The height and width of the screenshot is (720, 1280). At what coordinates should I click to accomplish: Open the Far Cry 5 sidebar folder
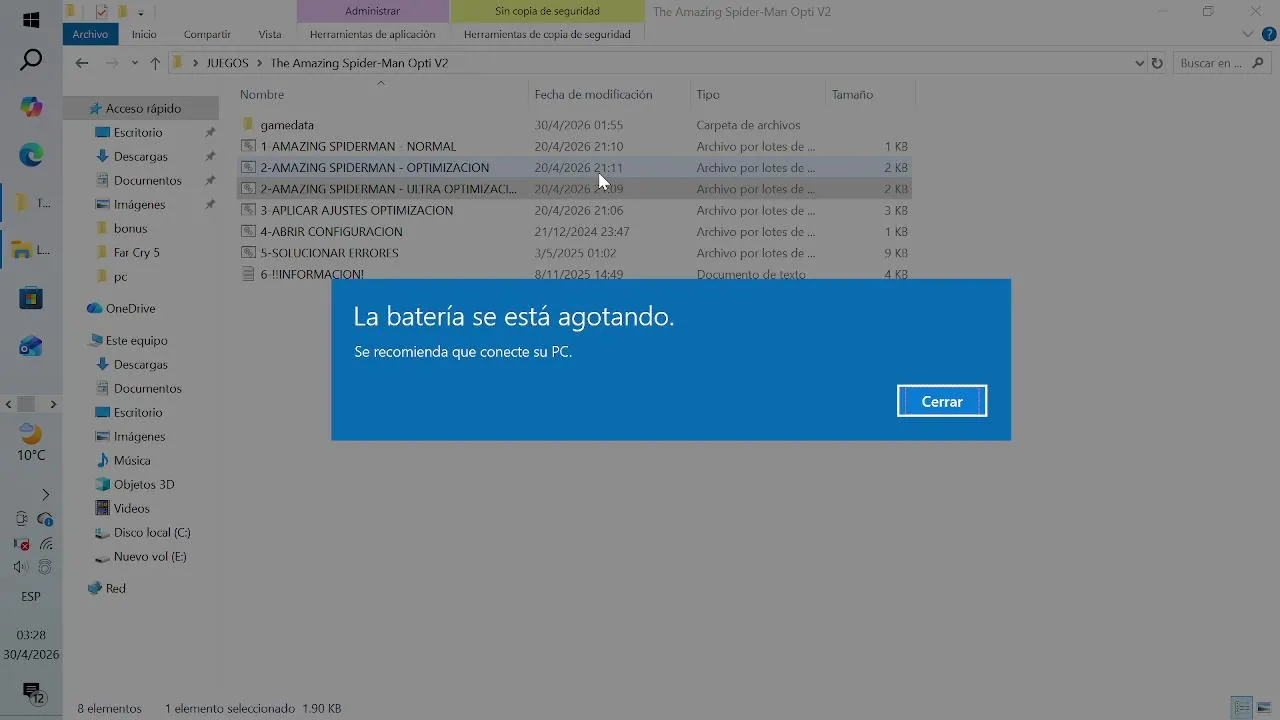[136, 252]
